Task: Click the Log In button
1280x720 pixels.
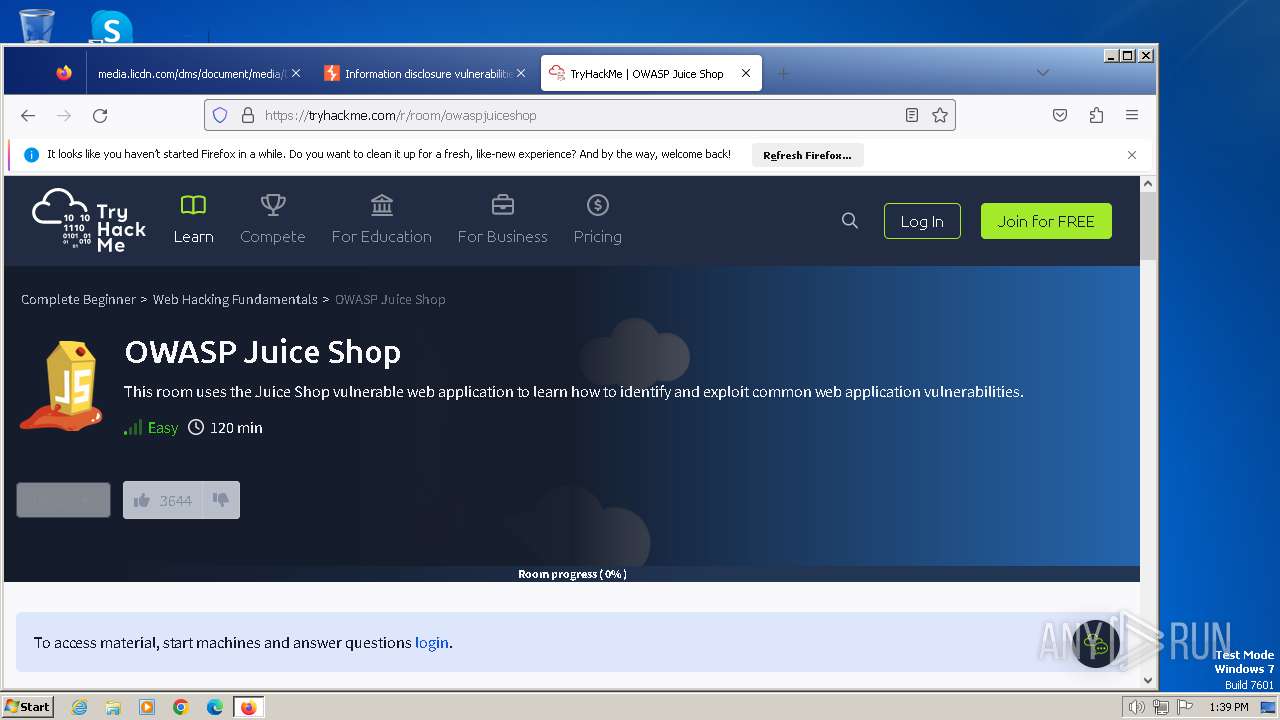Action: coord(922,221)
